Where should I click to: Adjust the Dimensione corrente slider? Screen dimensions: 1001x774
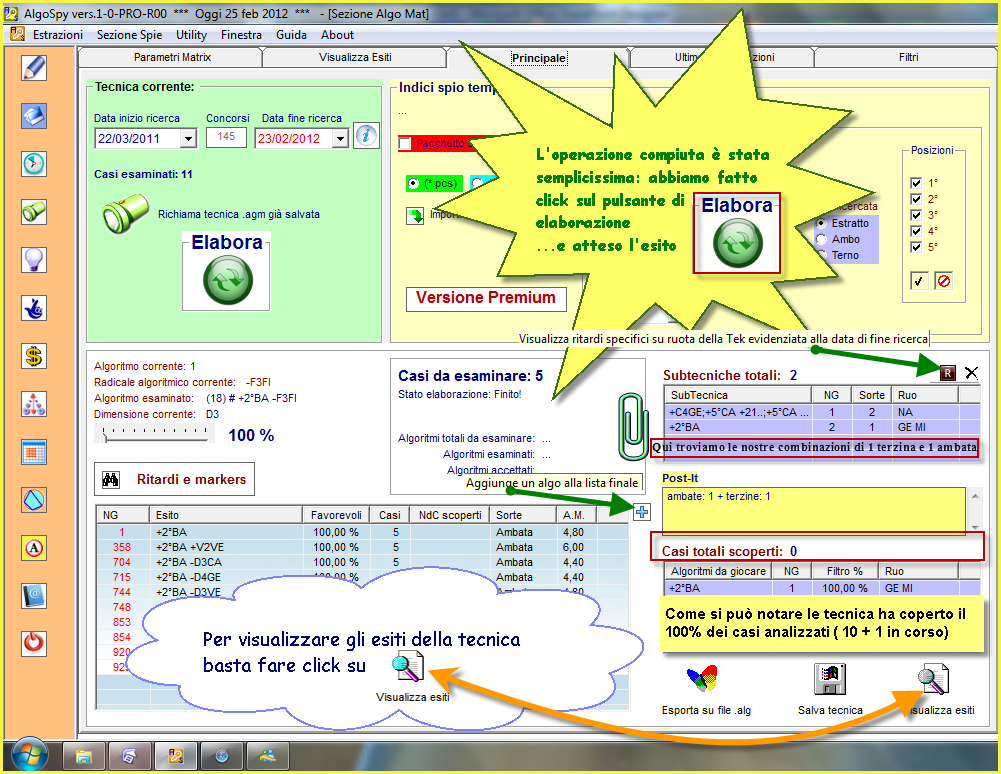155,434
